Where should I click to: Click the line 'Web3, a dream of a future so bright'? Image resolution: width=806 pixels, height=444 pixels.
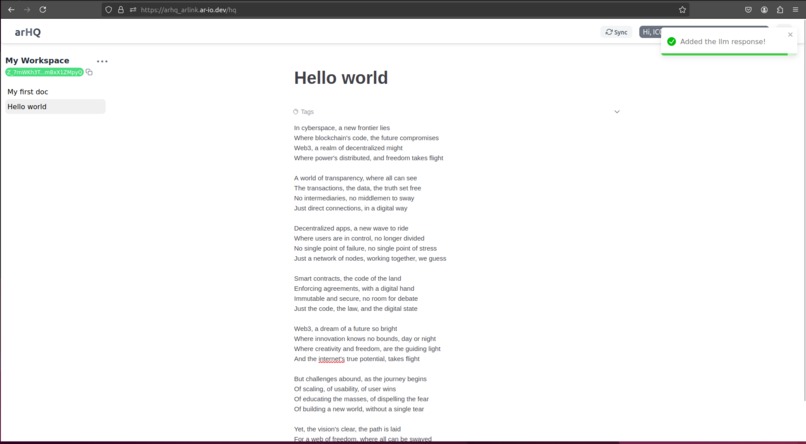(345, 328)
